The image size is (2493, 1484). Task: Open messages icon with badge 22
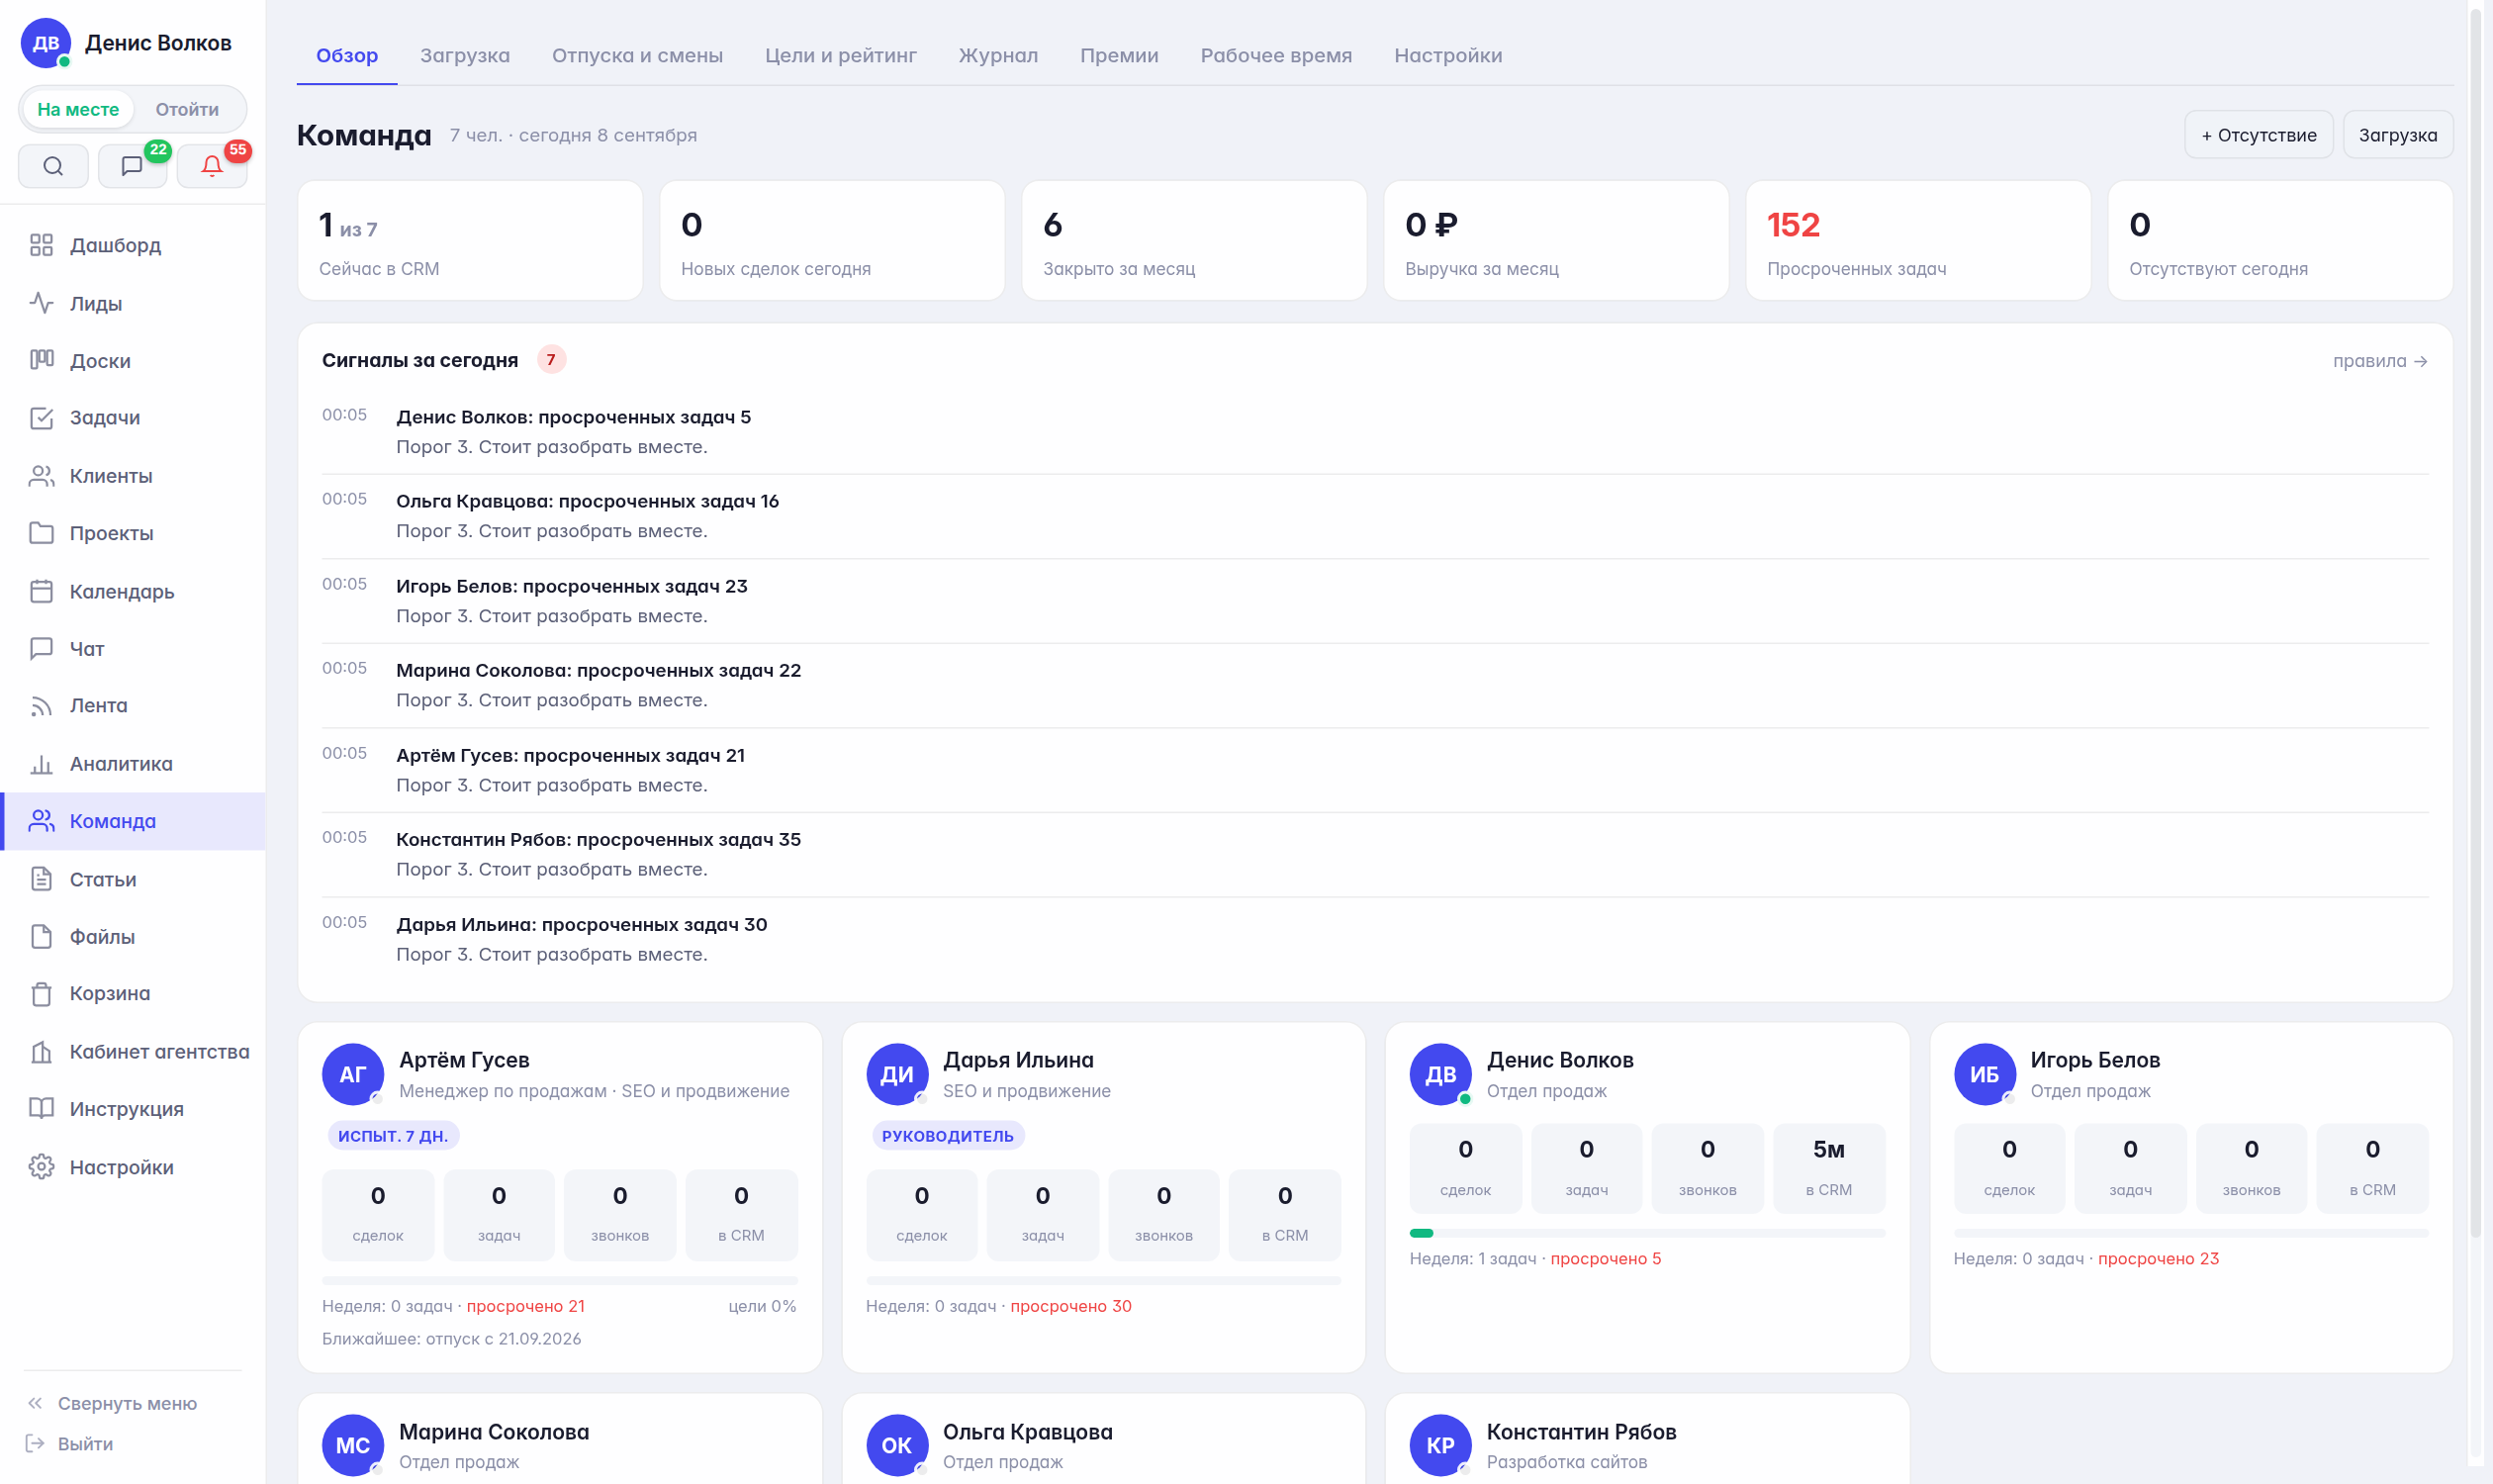[132, 166]
